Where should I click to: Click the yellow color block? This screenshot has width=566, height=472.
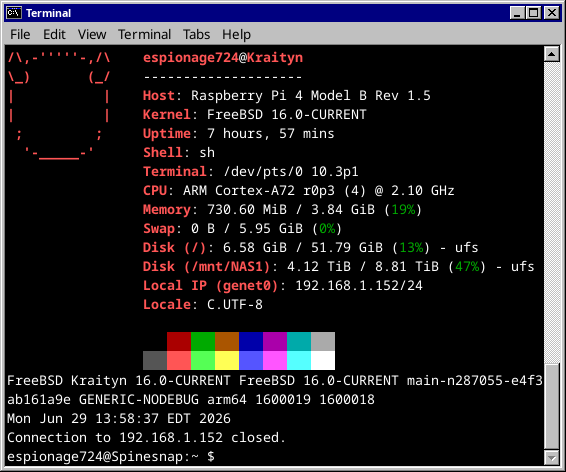point(227,360)
